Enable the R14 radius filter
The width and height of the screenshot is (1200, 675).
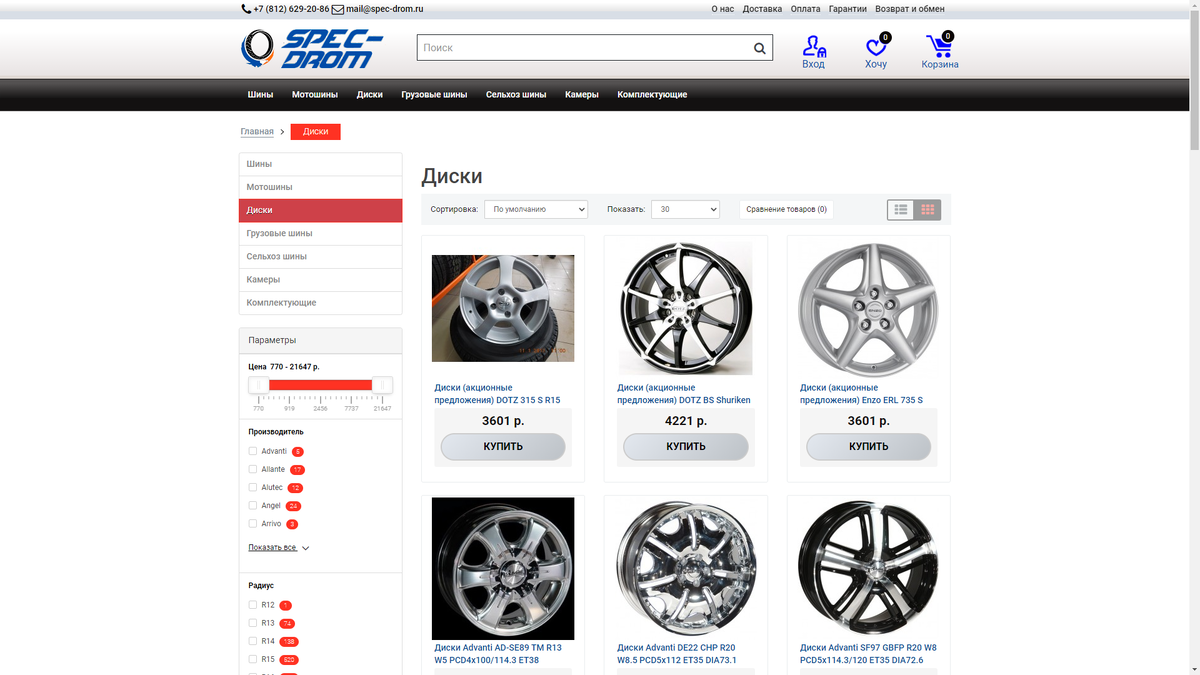(253, 641)
